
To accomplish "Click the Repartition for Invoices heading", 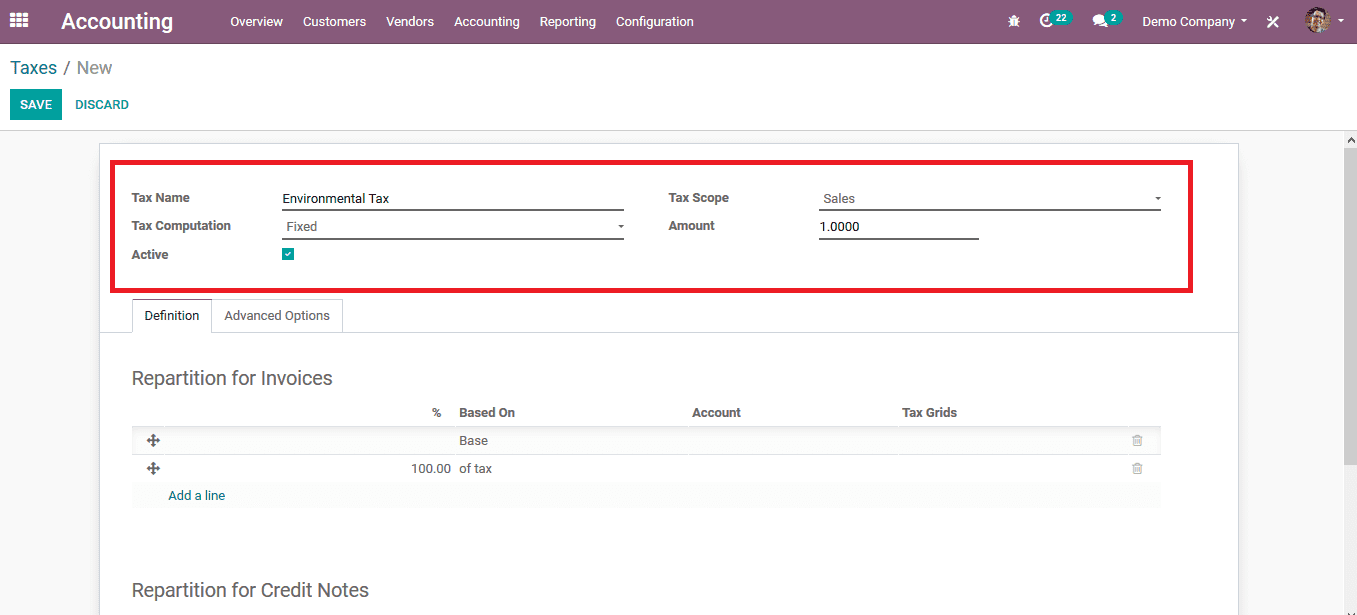I will pyautogui.click(x=232, y=378).
